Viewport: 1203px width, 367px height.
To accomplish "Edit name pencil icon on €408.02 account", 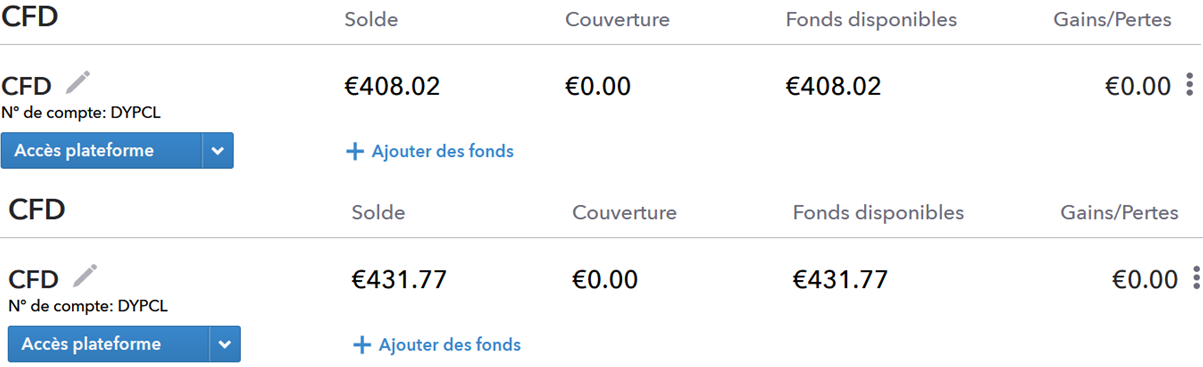I will point(78,82).
